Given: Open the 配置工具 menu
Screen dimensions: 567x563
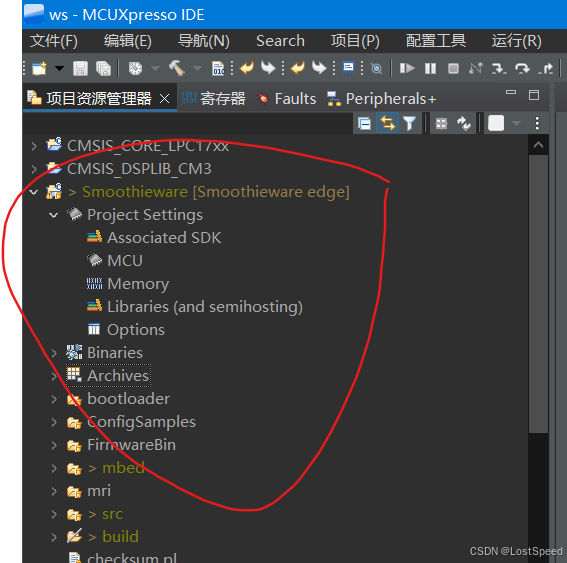Looking at the screenshot, I should coord(436,41).
